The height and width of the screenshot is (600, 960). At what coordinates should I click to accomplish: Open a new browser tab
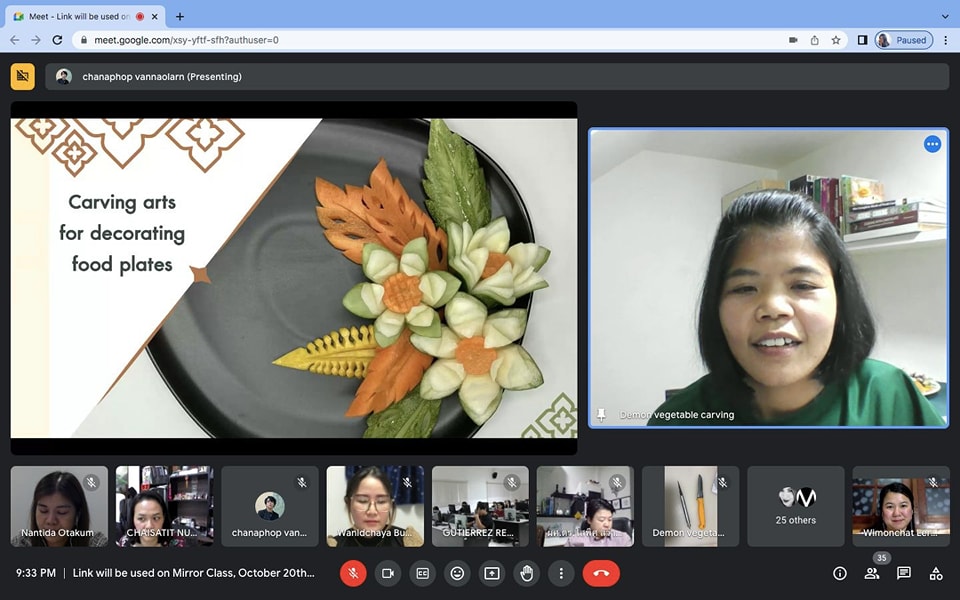pos(180,16)
